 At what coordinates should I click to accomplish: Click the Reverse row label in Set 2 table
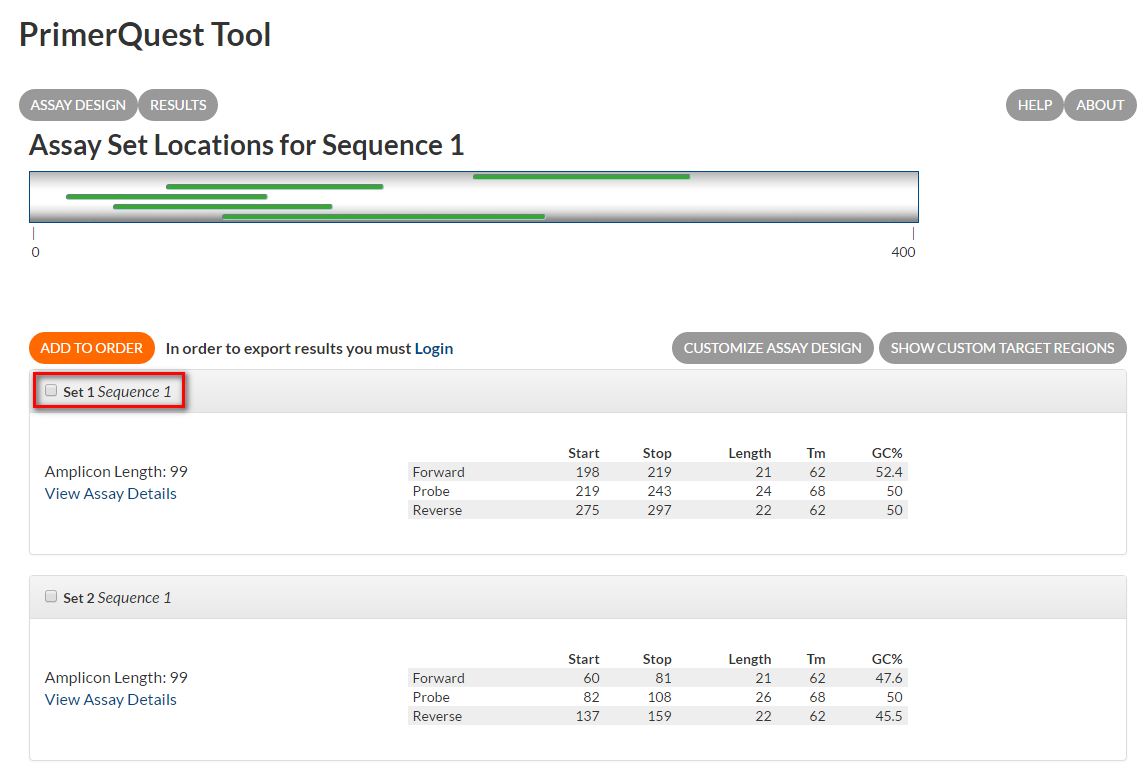[x=437, y=716]
